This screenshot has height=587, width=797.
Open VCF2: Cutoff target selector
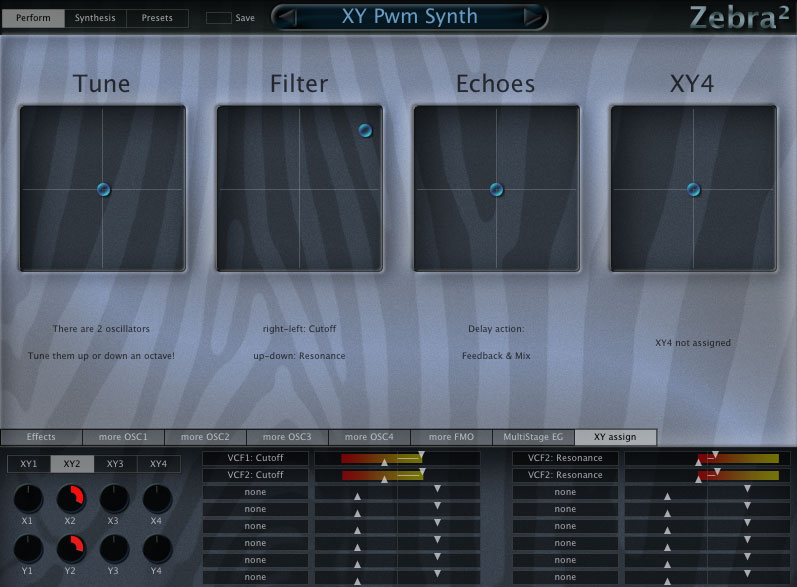pyautogui.click(x=255, y=475)
